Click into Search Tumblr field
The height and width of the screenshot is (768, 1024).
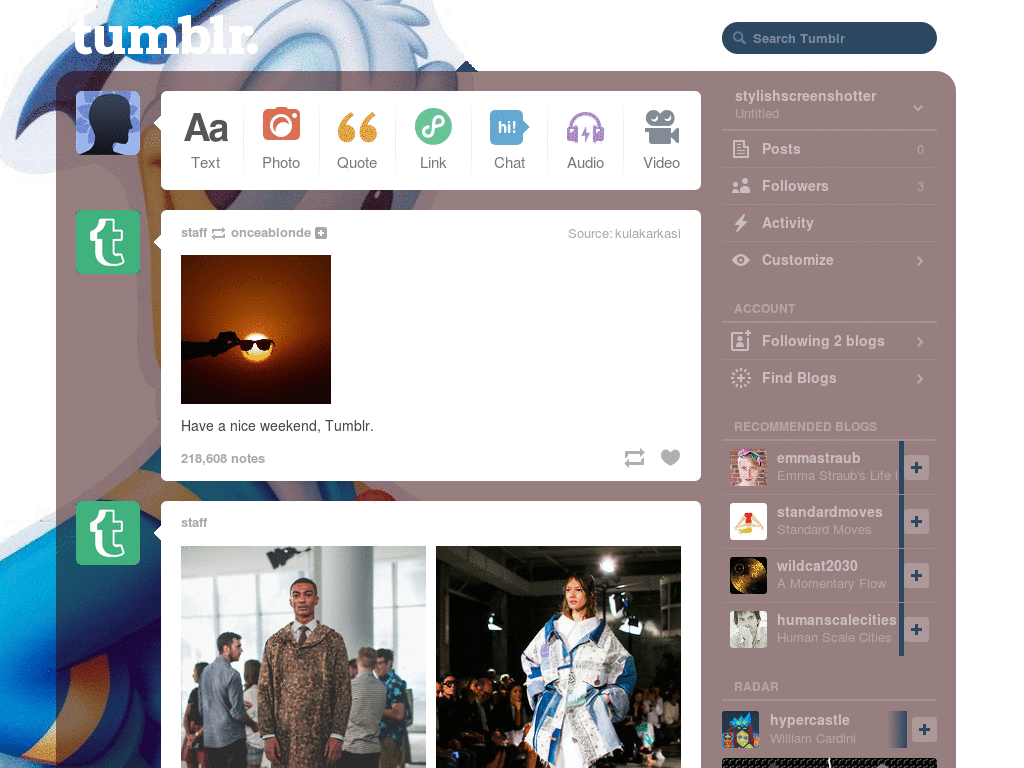pos(829,38)
